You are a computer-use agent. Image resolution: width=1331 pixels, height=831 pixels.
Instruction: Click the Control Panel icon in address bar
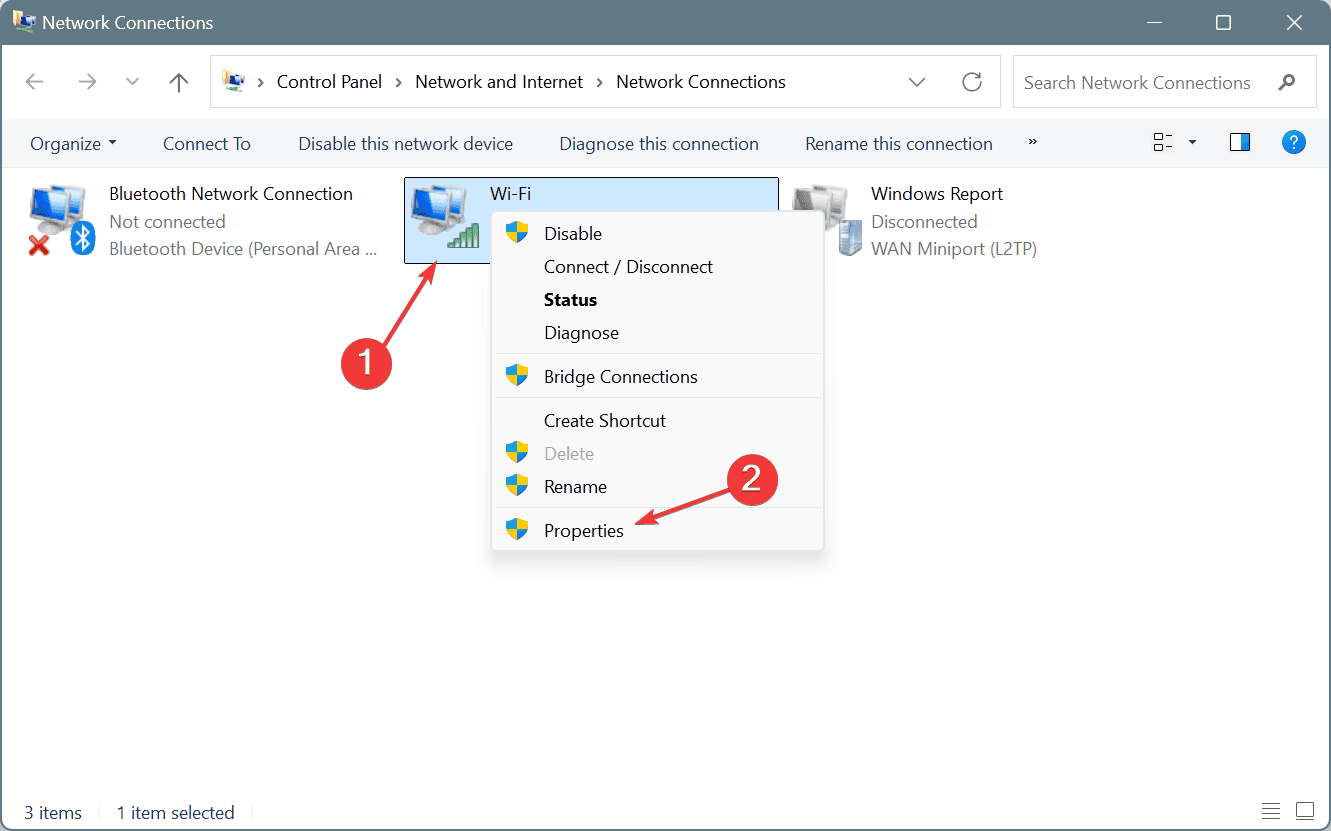pyautogui.click(x=234, y=81)
